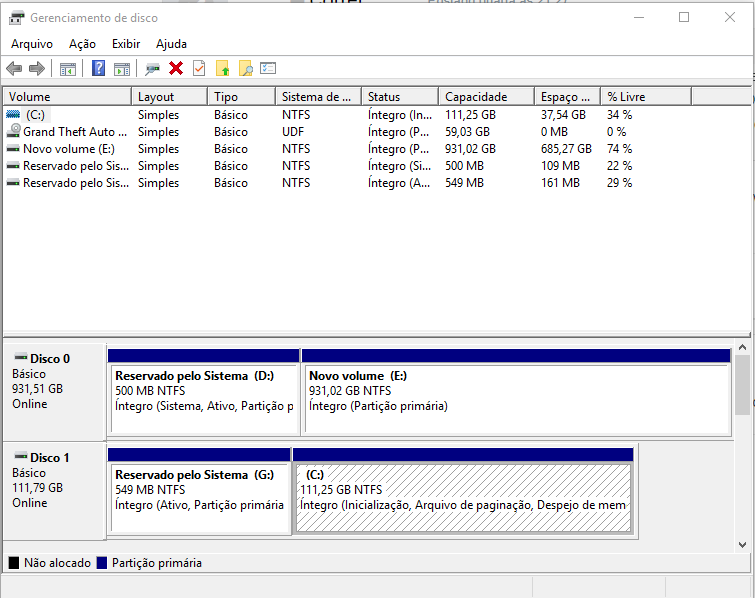Select the hatched (C:) partition block
Screen dimensions: 755x598
tap(463, 491)
